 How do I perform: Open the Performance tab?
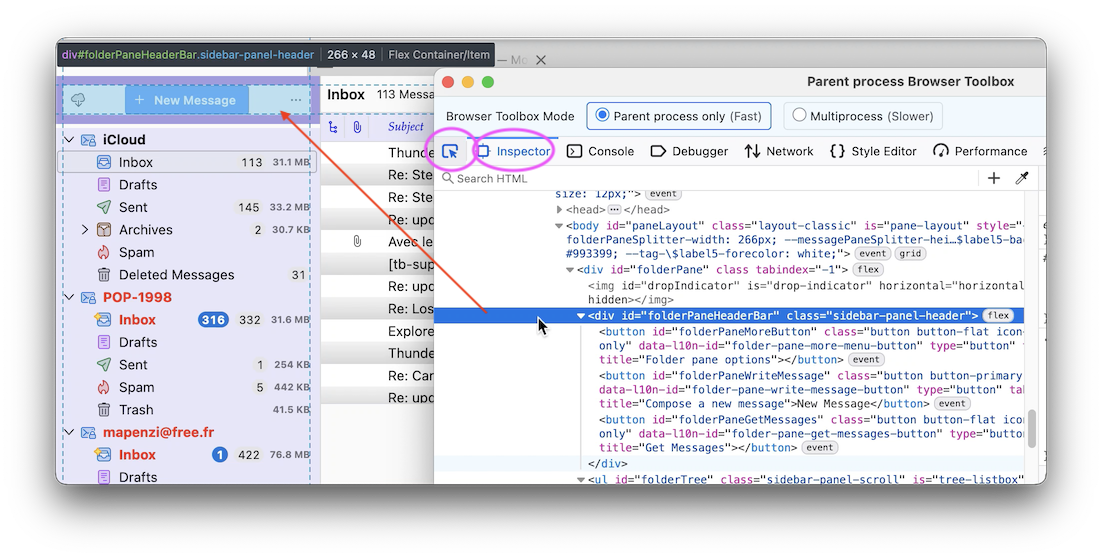(x=980, y=151)
